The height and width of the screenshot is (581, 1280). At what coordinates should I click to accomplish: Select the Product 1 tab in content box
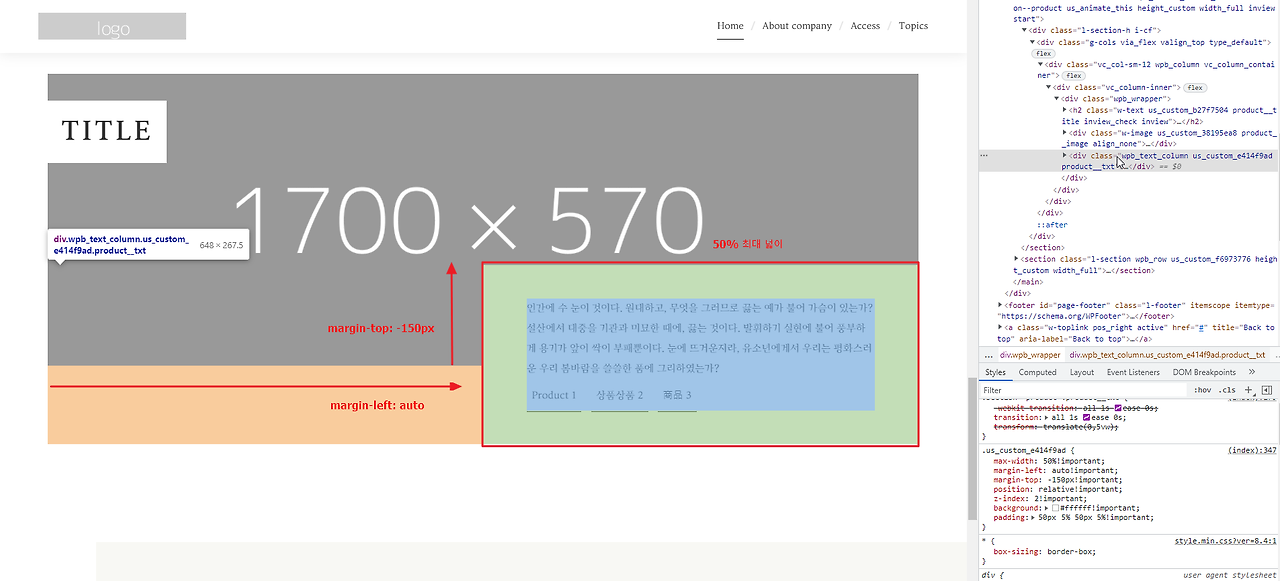click(554, 395)
